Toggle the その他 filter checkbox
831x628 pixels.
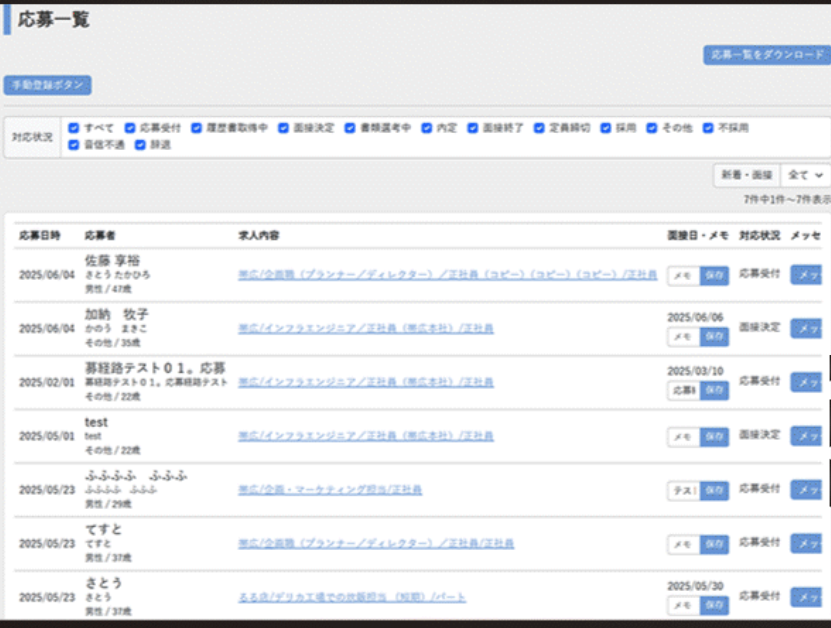pyautogui.click(x=652, y=128)
